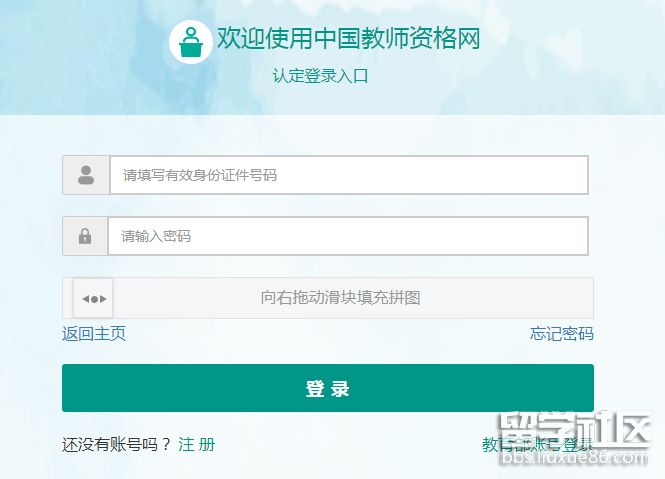Screen dimensions: 665x479
Task: Open the 返回主页 link
Action: (94, 334)
